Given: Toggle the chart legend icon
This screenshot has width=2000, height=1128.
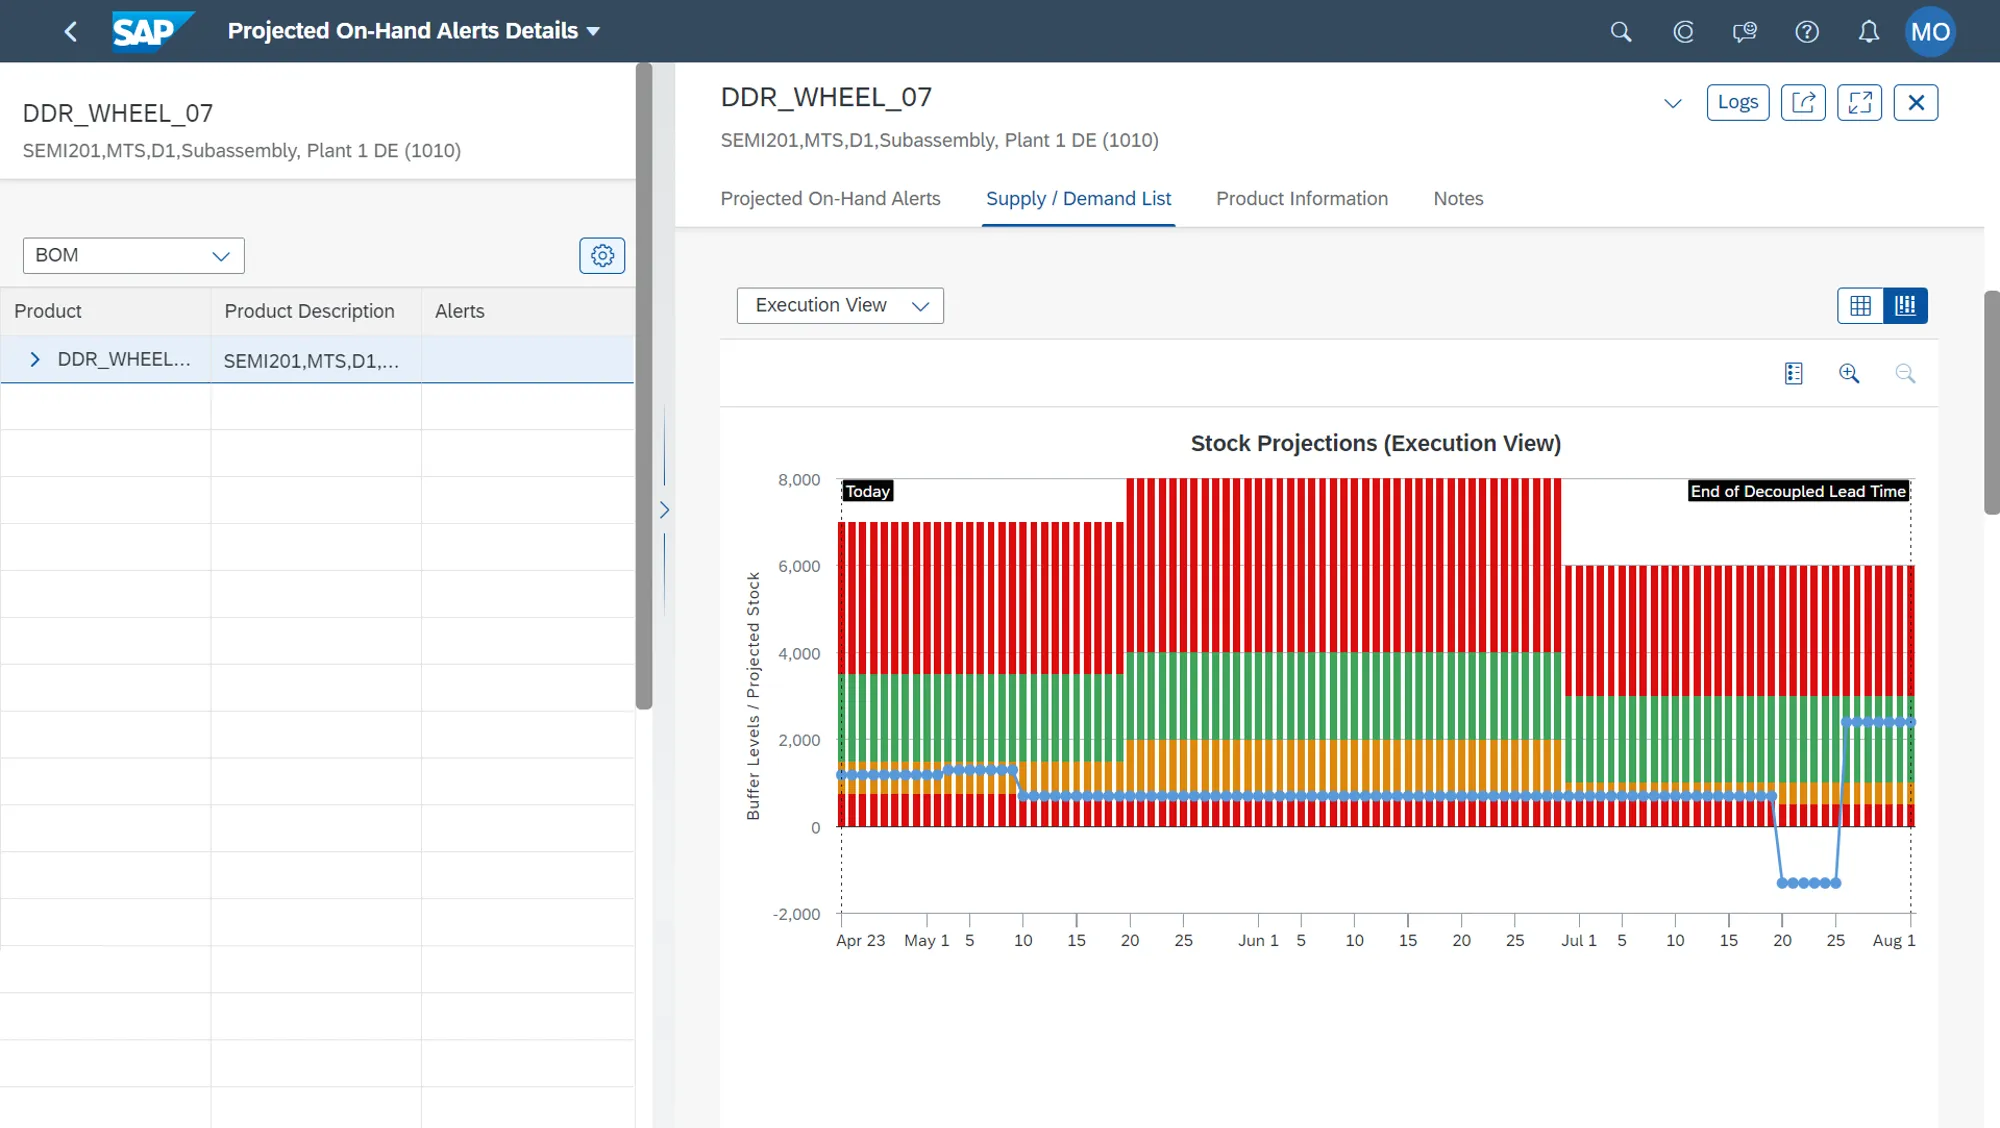Looking at the screenshot, I should pyautogui.click(x=1793, y=374).
